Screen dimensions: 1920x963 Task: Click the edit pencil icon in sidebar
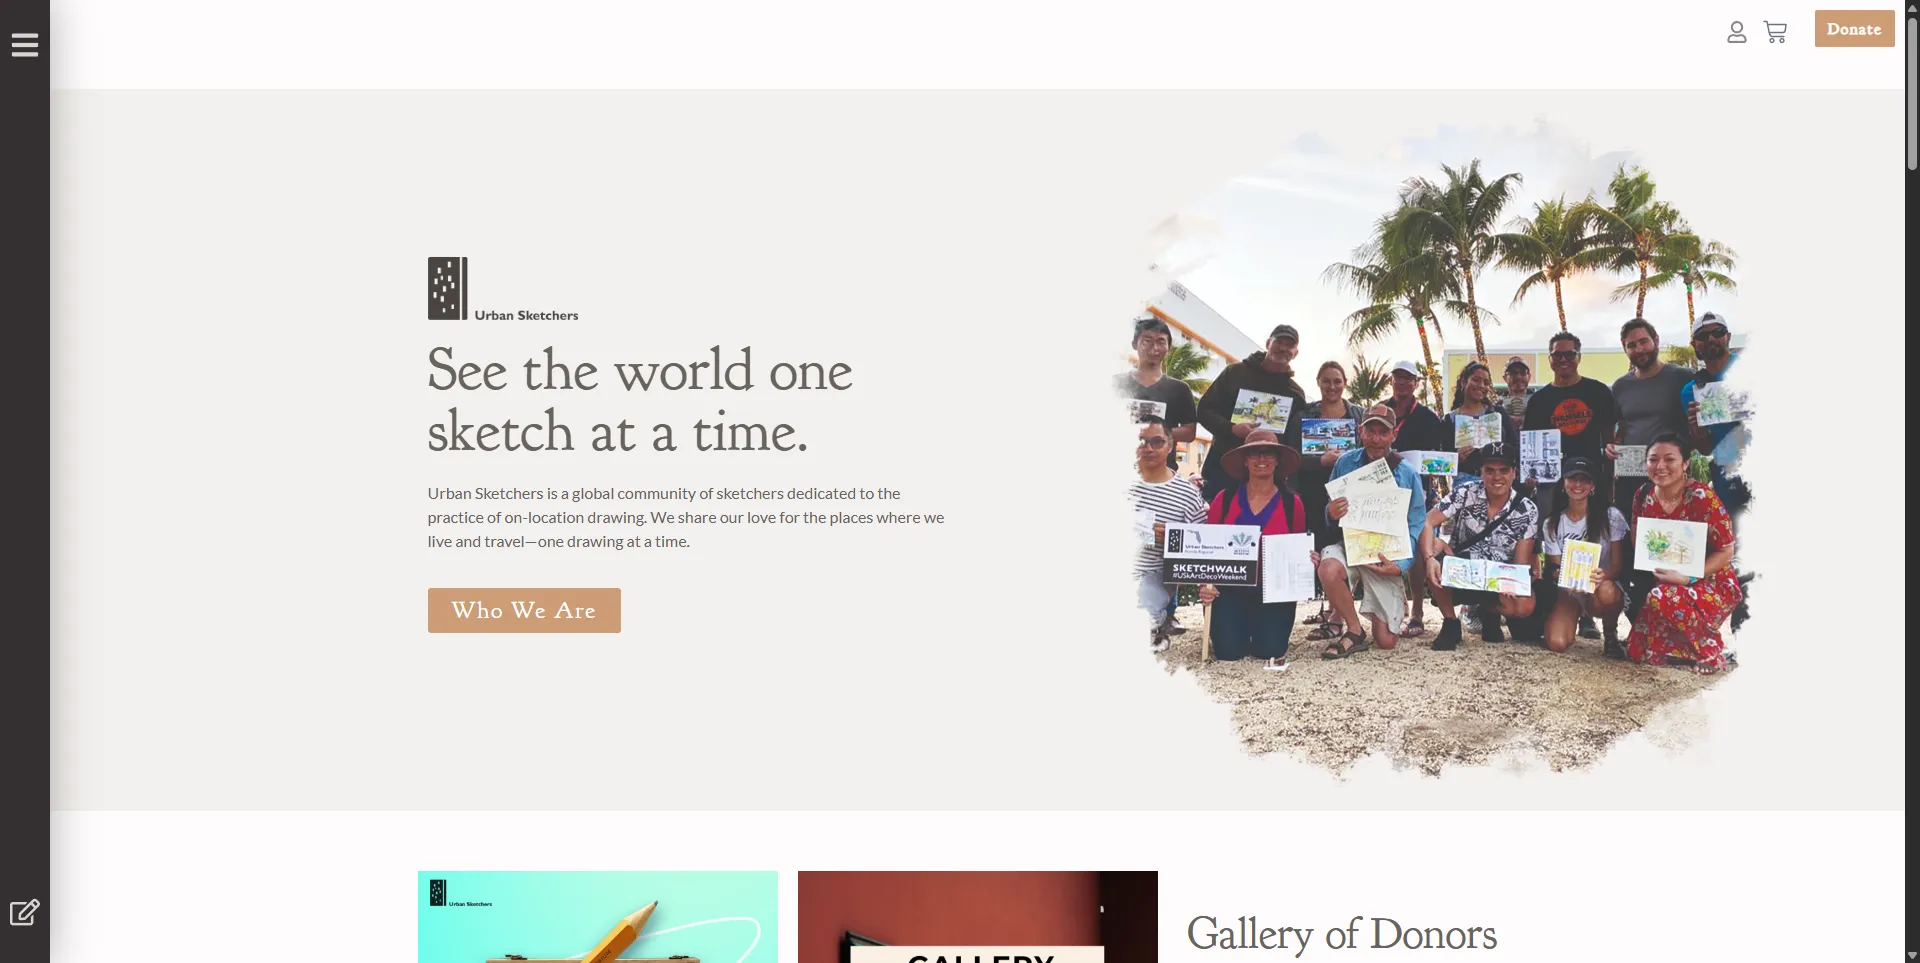pos(25,912)
